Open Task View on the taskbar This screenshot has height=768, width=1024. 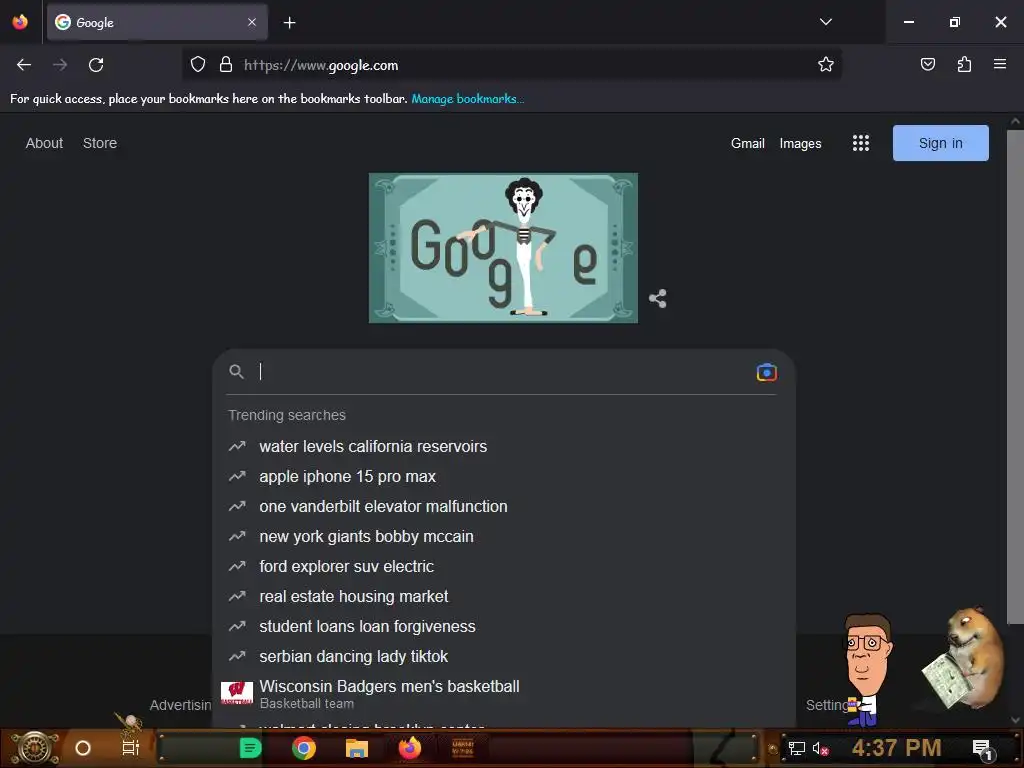click(x=131, y=748)
